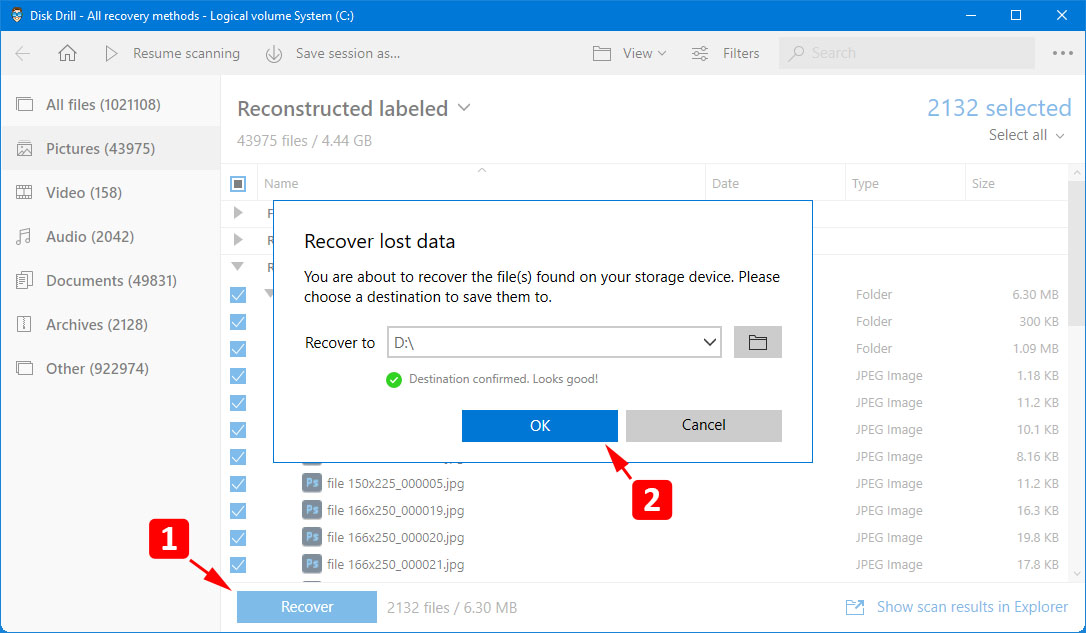This screenshot has height=633, width=1086.
Task: Select file 166x250_000021.jpg name
Action: click(395, 564)
